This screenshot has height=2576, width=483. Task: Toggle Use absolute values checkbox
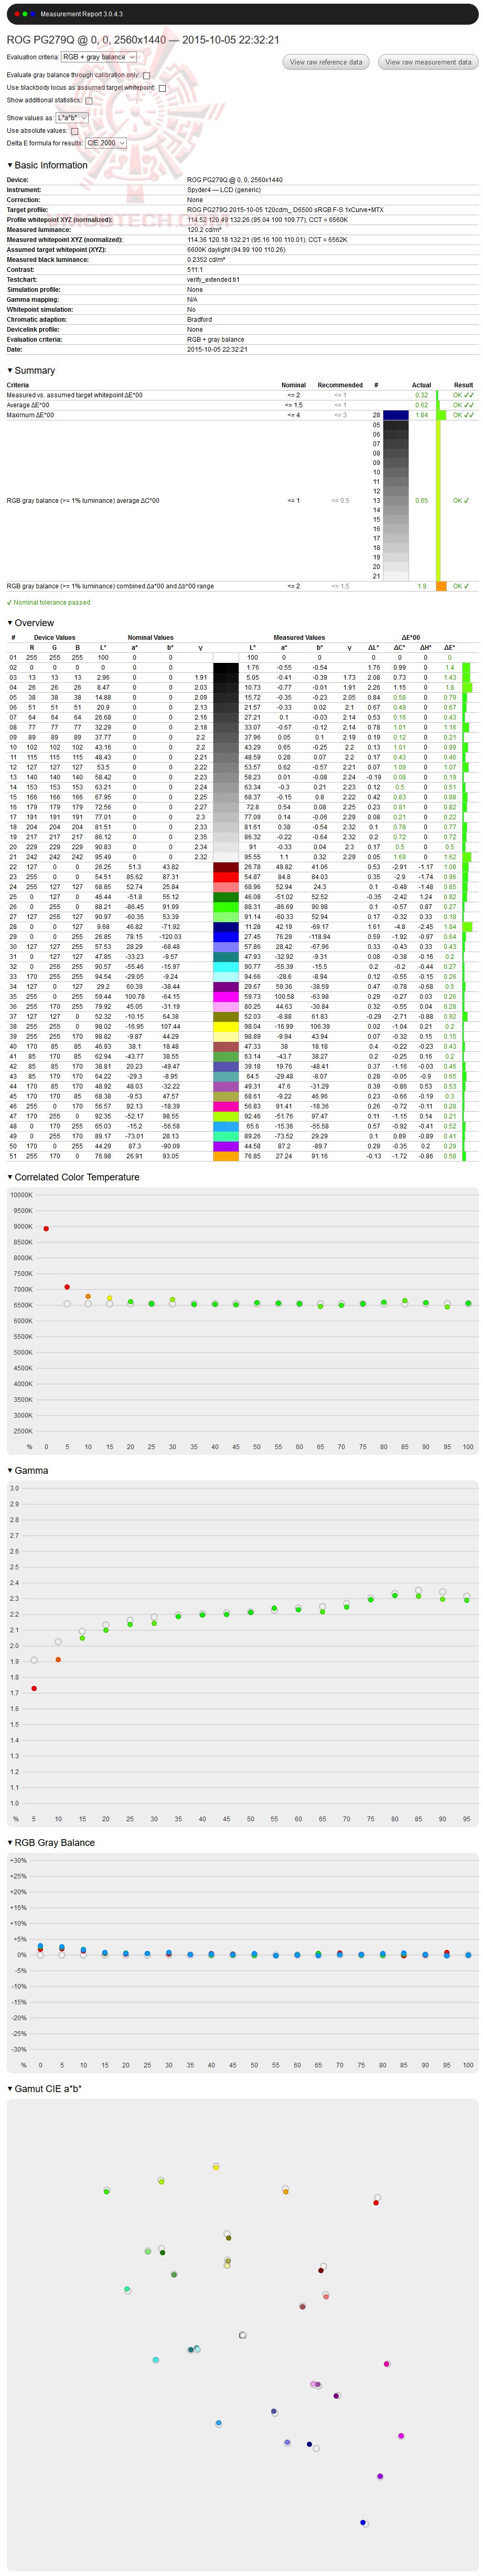tap(74, 131)
